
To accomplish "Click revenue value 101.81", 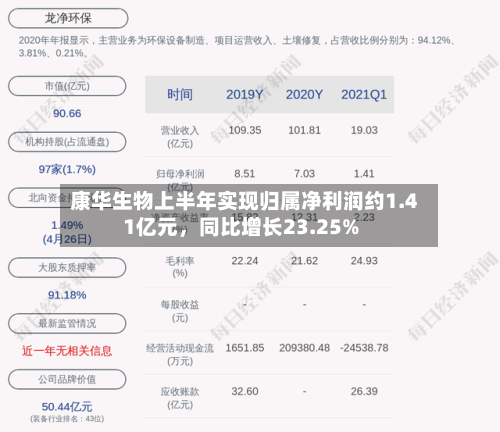I will pyautogui.click(x=304, y=130).
